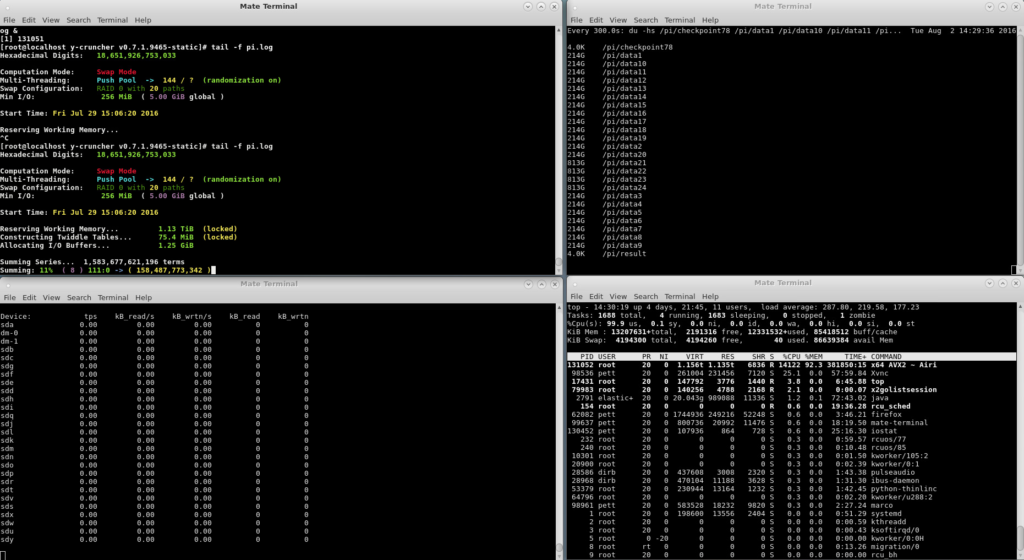Open Help menu in the iostat device terminal

[x=144, y=298]
